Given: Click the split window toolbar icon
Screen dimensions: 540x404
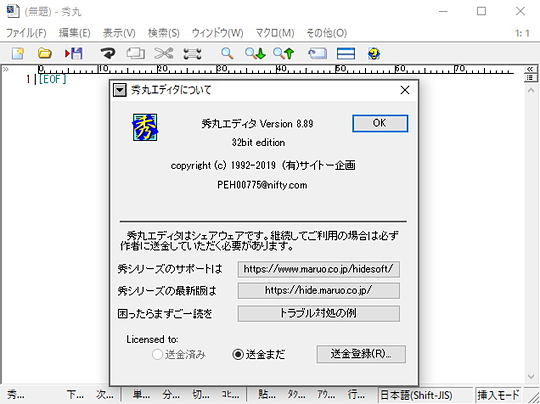Looking at the screenshot, I should 346,54.
